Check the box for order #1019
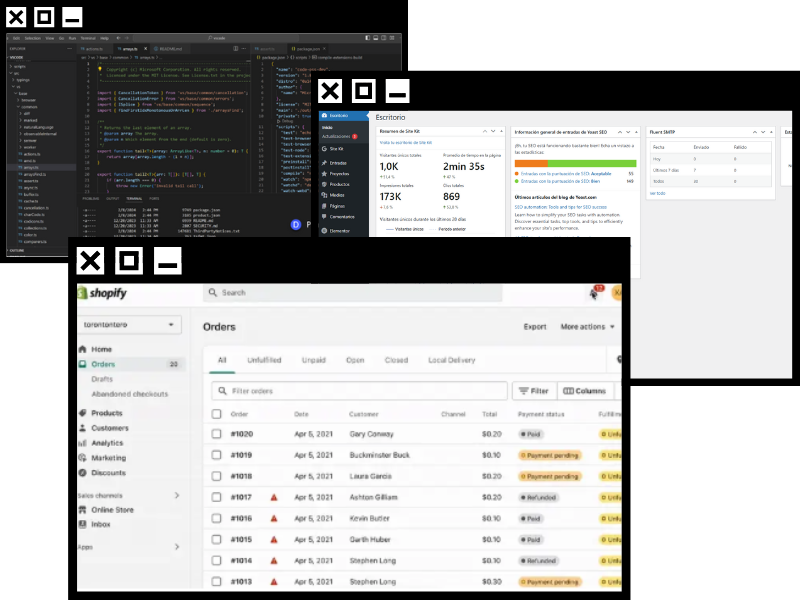 pos(216,455)
